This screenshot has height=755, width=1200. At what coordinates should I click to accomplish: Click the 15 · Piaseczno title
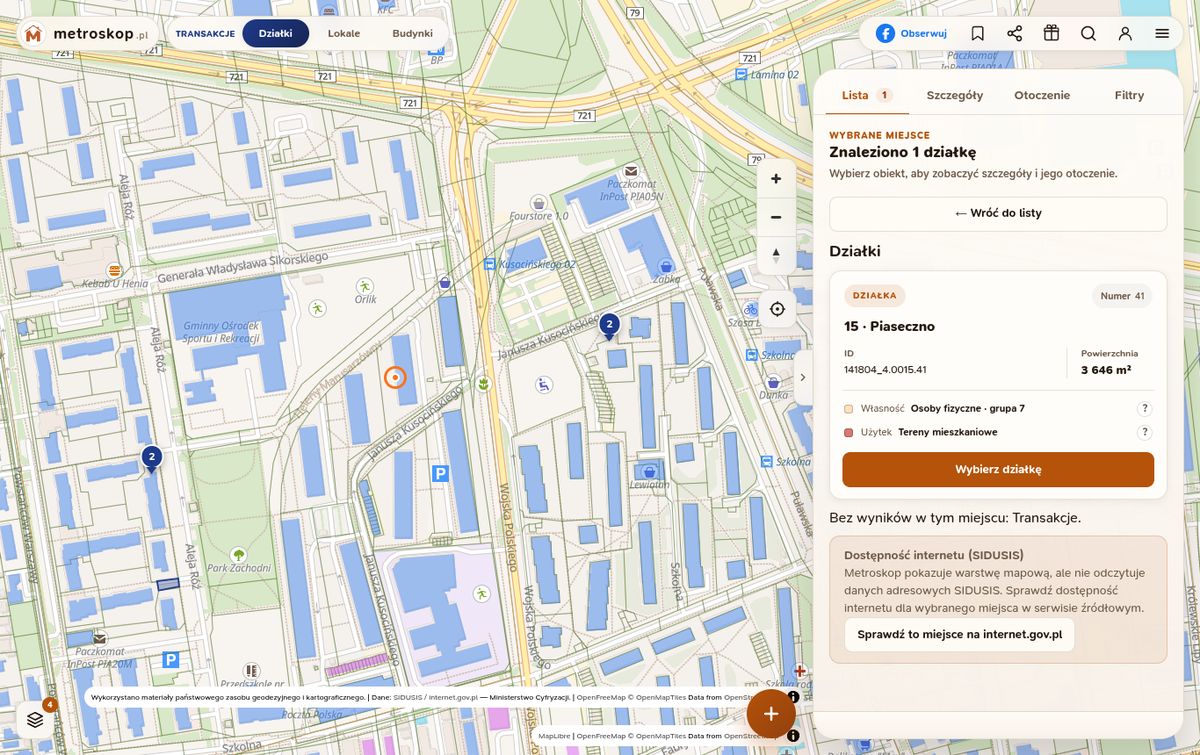pyautogui.click(x=890, y=327)
